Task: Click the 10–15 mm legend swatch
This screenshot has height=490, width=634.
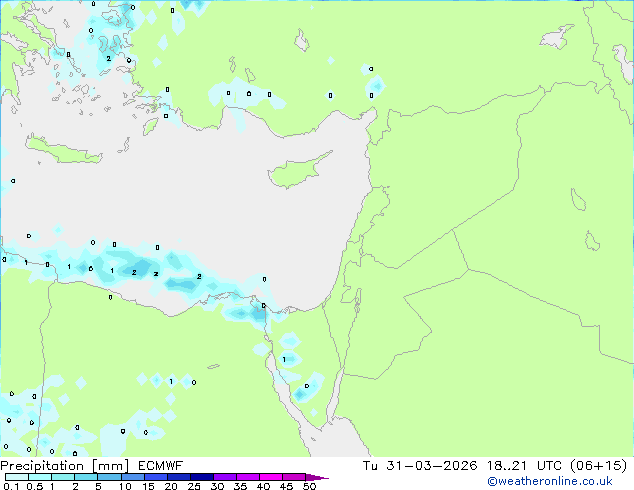Action: 132,477
